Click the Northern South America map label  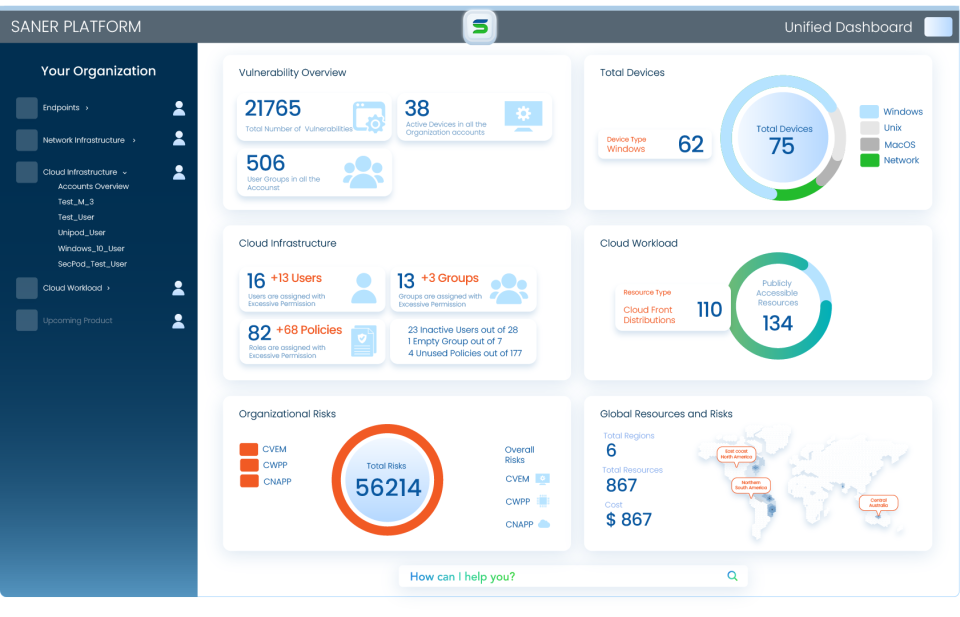(x=751, y=485)
